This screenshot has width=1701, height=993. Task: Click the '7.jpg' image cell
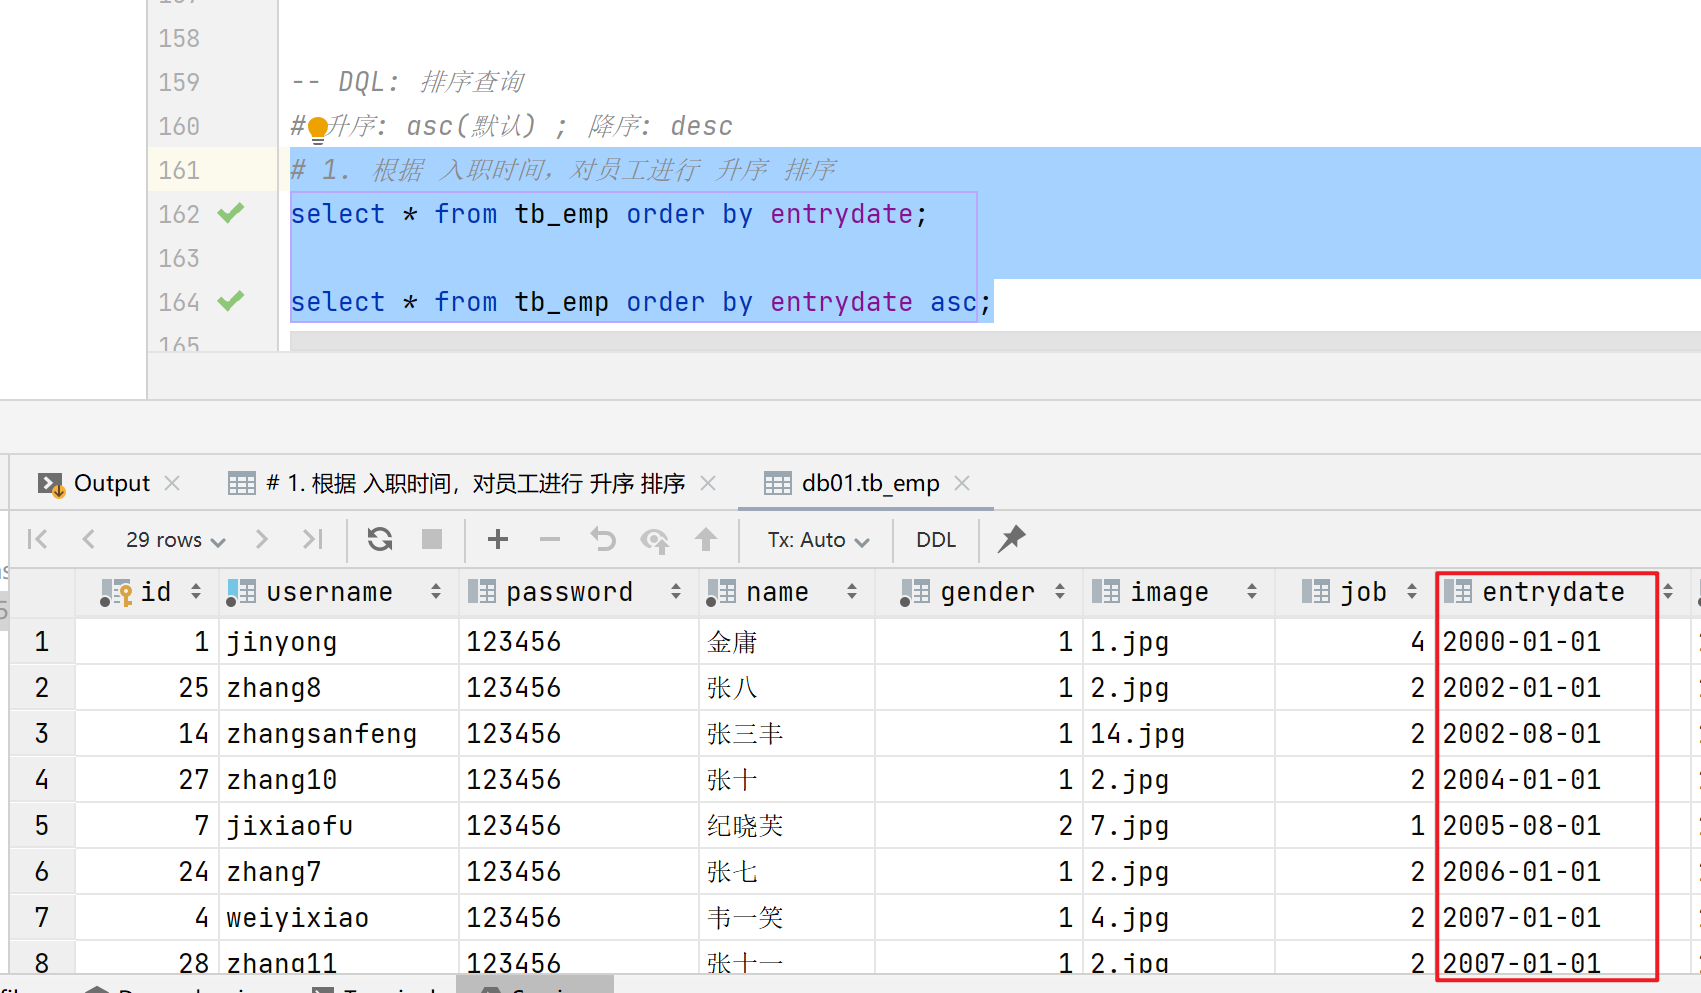(1178, 826)
